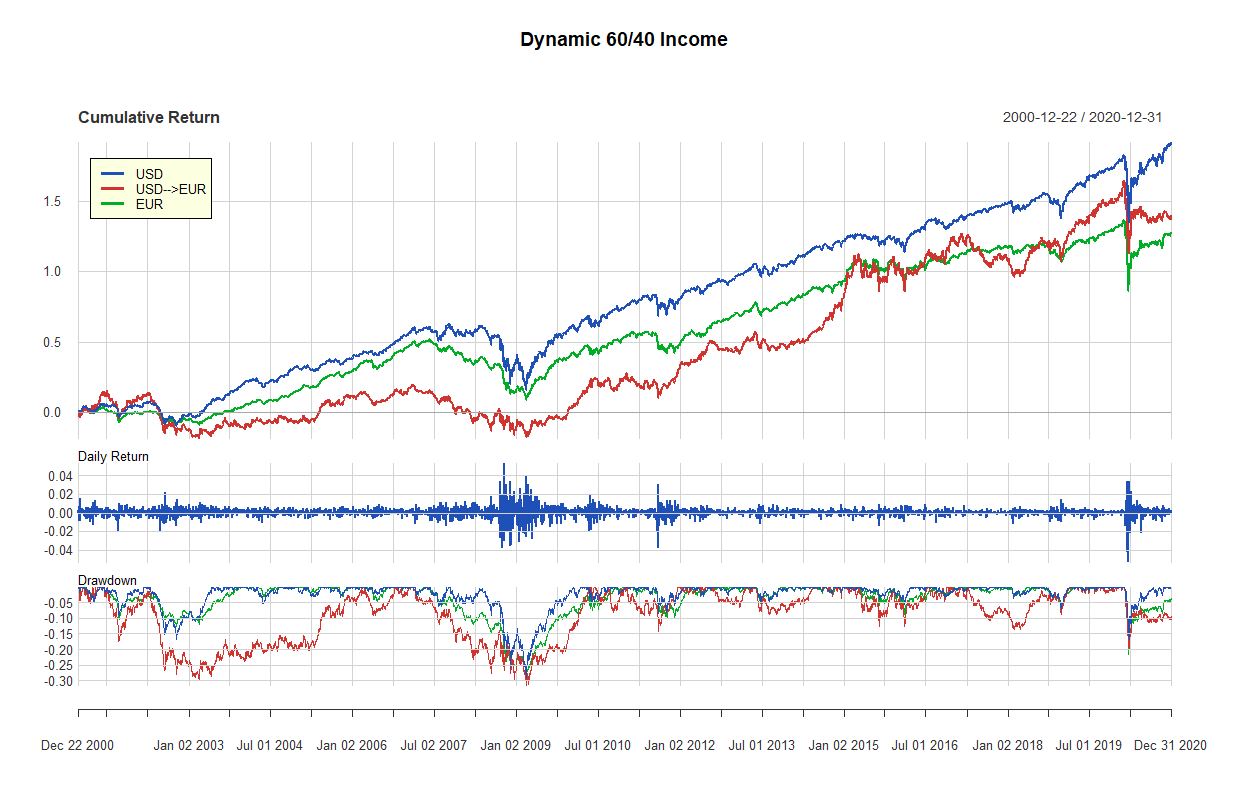Image resolution: width=1250 pixels, height=796 pixels.
Task: Click the -0.04 daily return axis value
Action: click(x=58, y=550)
